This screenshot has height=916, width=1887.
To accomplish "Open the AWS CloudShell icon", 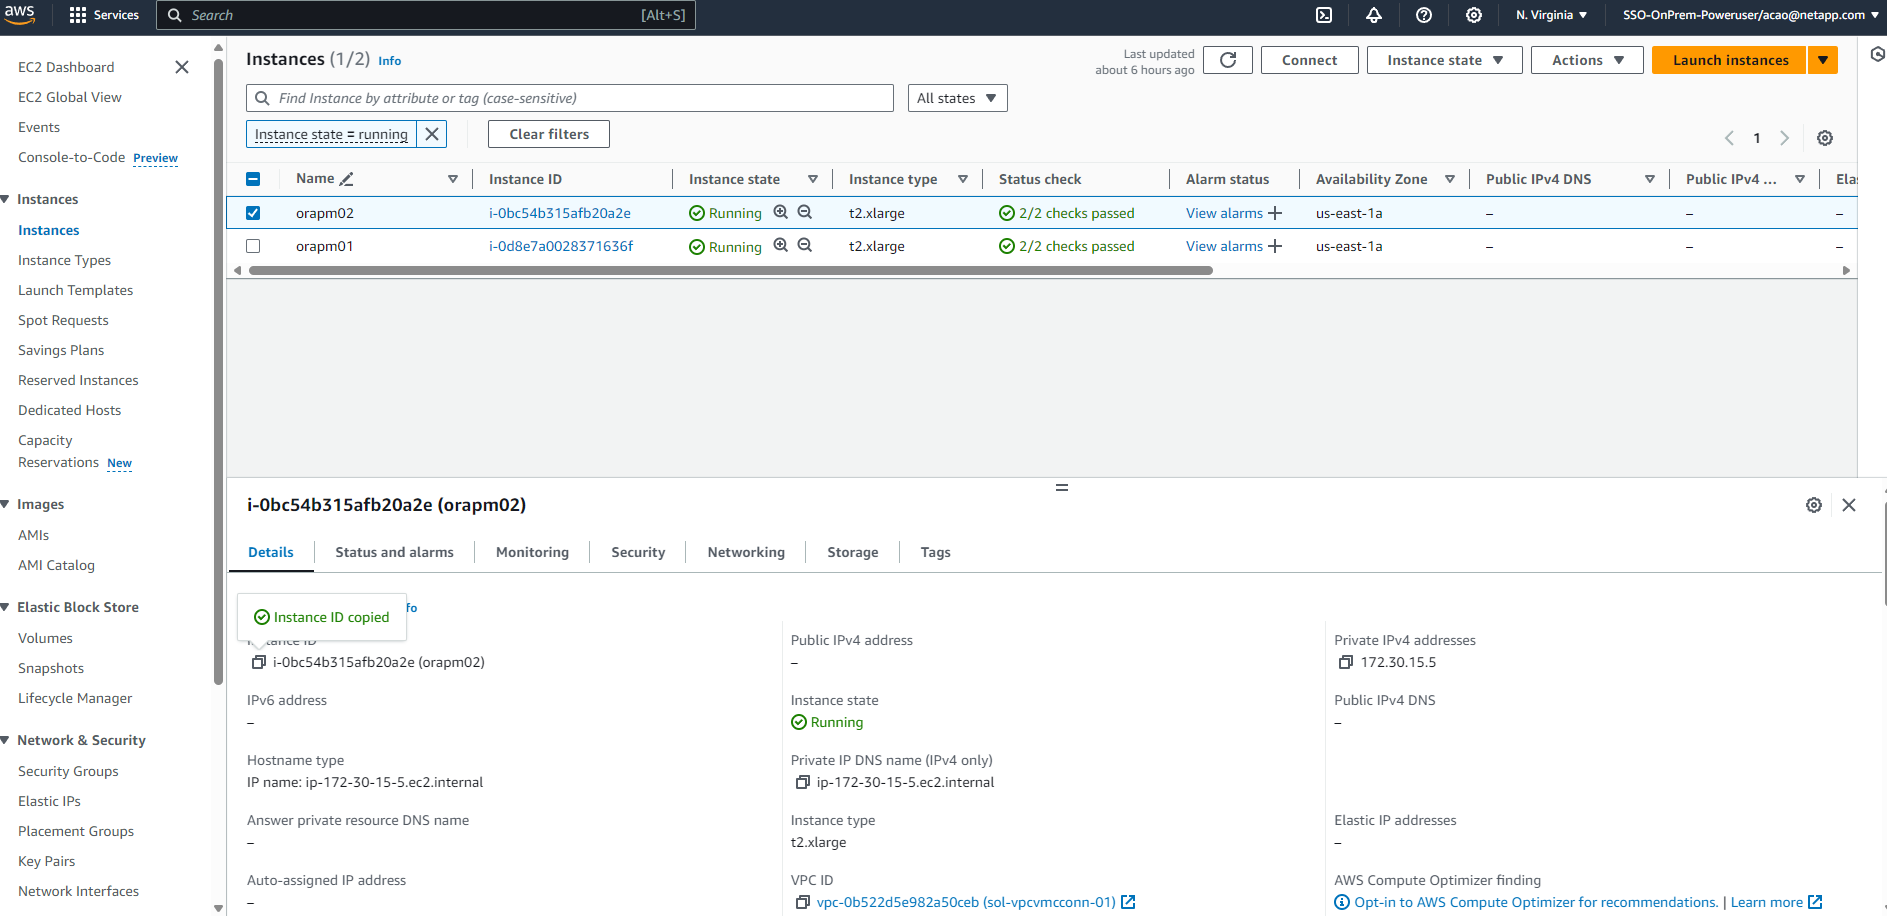I will (x=1324, y=15).
